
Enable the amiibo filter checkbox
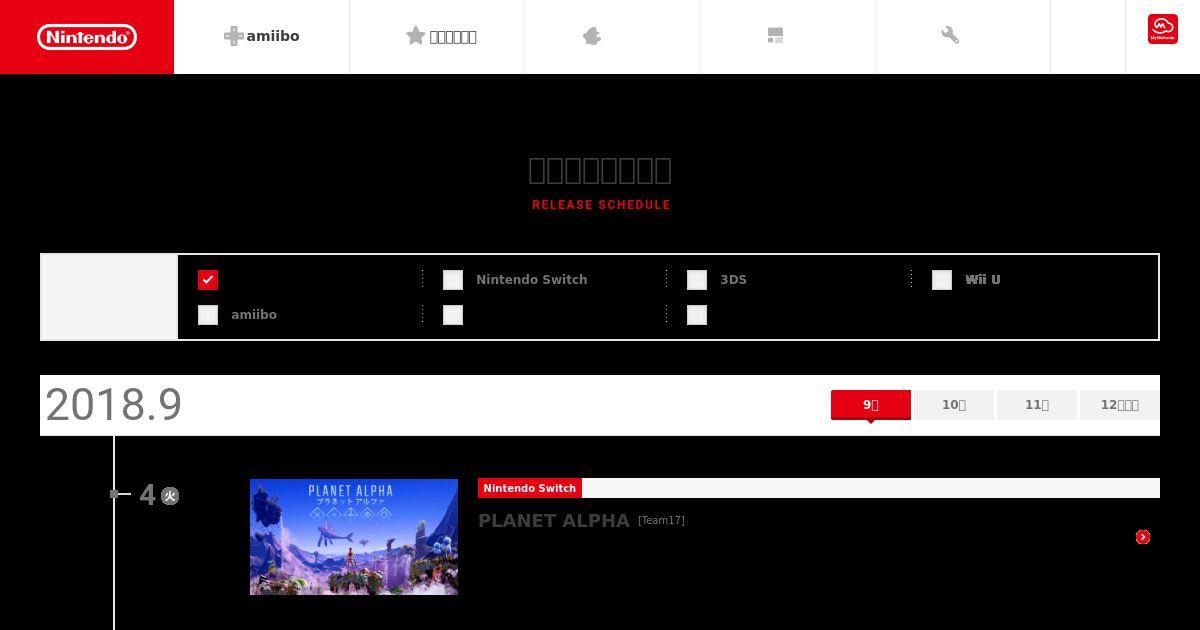pyautogui.click(x=208, y=315)
